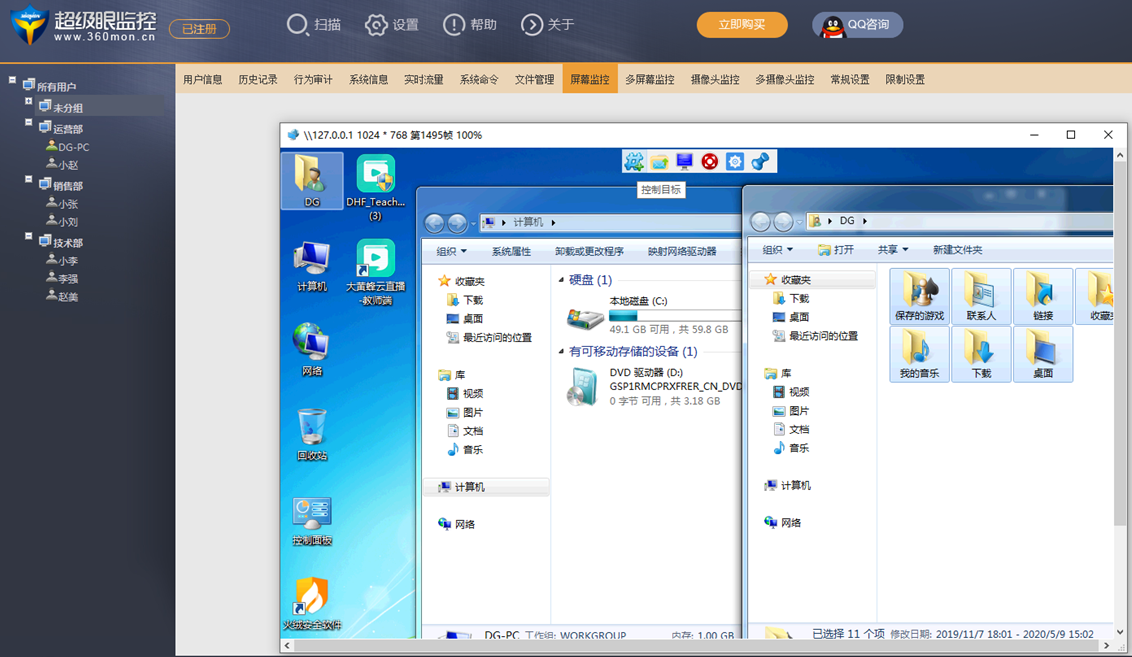
Task: Collapse the 运营部 group
Action: pos(28,123)
